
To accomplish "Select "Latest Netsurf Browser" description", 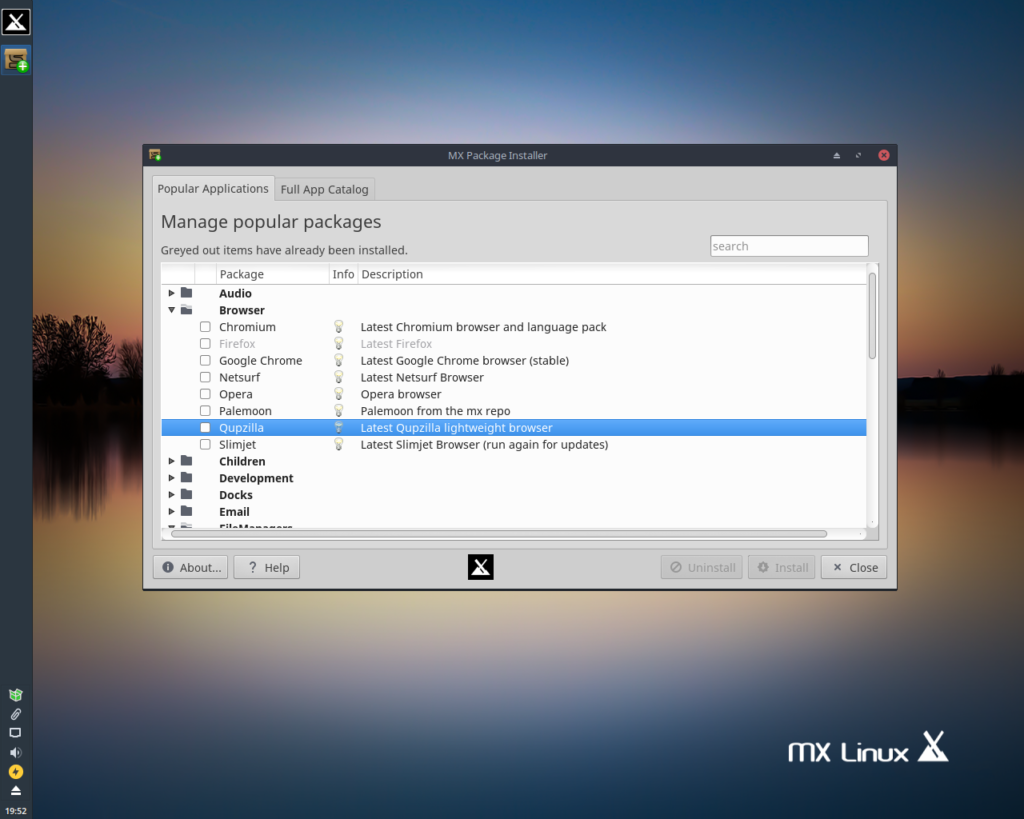I will click(x=422, y=377).
